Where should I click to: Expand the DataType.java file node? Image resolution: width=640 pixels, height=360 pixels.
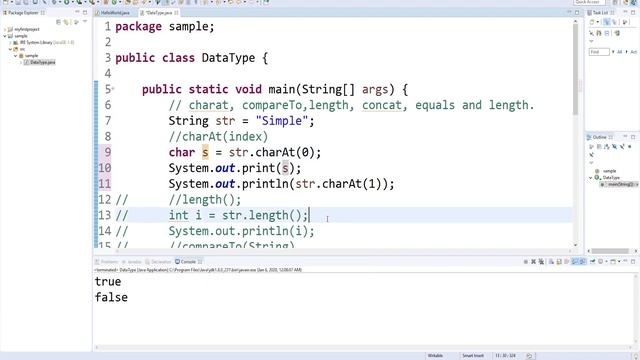[x=21, y=62]
